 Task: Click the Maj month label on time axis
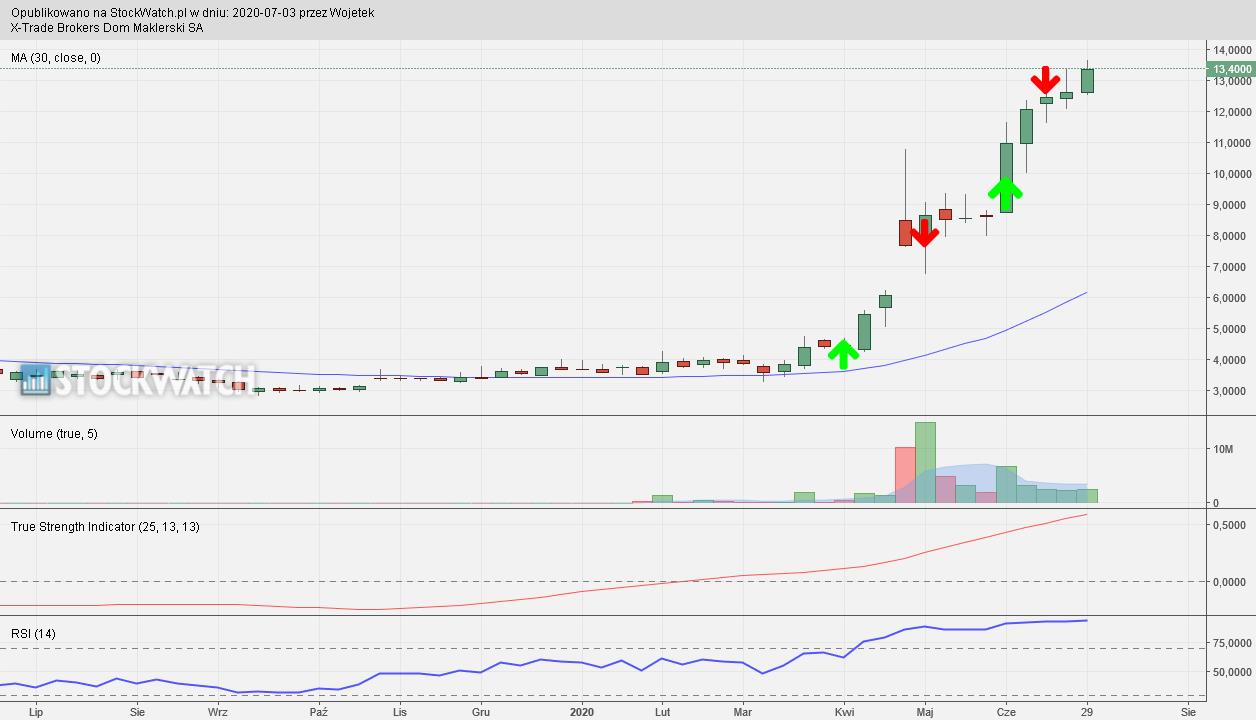(925, 712)
